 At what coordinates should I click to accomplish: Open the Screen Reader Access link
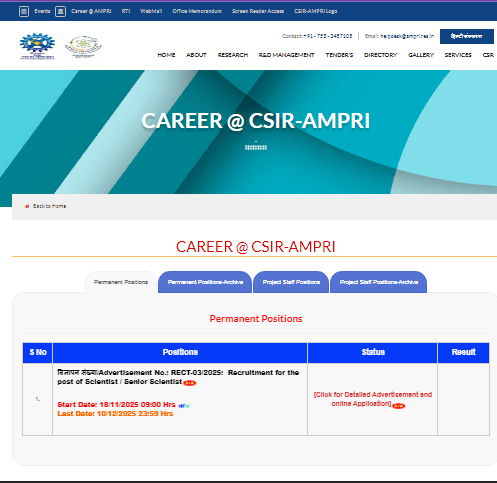point(258,11)
